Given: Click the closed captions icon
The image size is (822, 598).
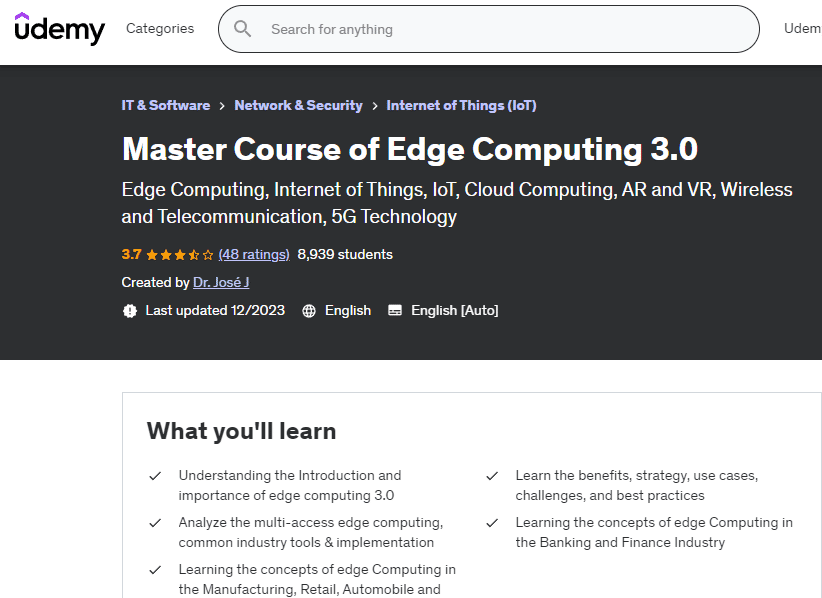Looking at the screenshot, I should [x=395, y=311].
